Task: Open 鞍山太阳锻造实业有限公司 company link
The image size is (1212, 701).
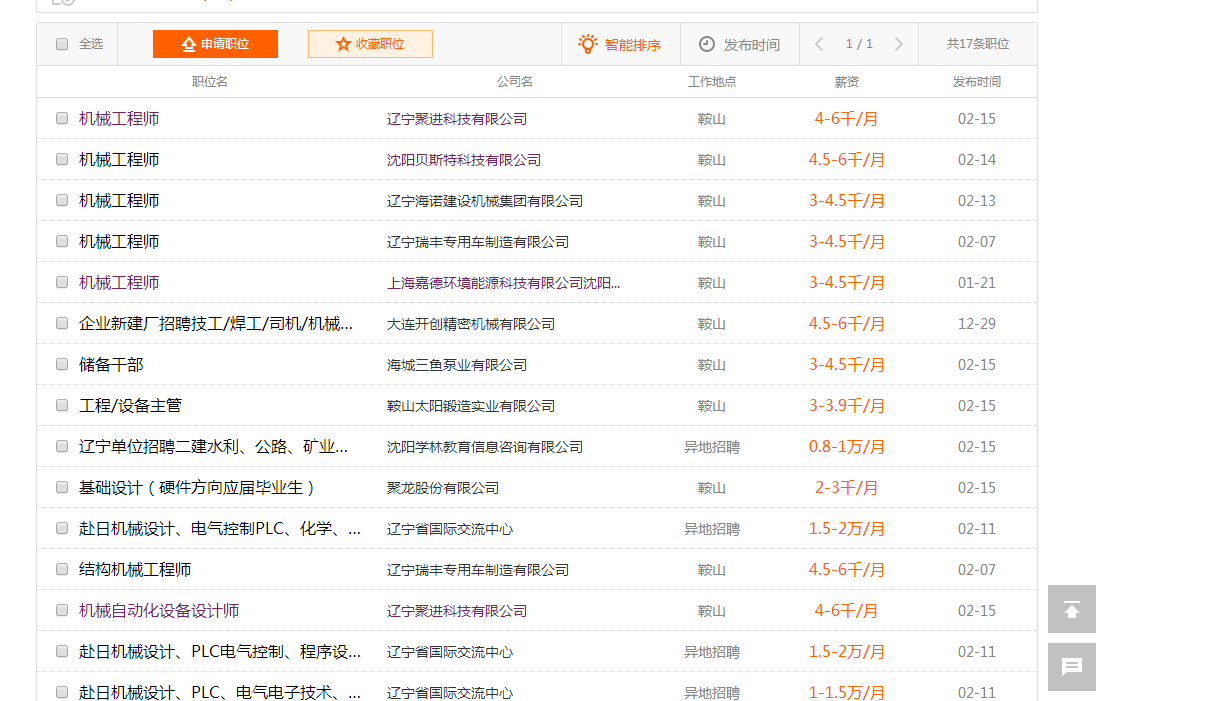Action: click(471, 406)
